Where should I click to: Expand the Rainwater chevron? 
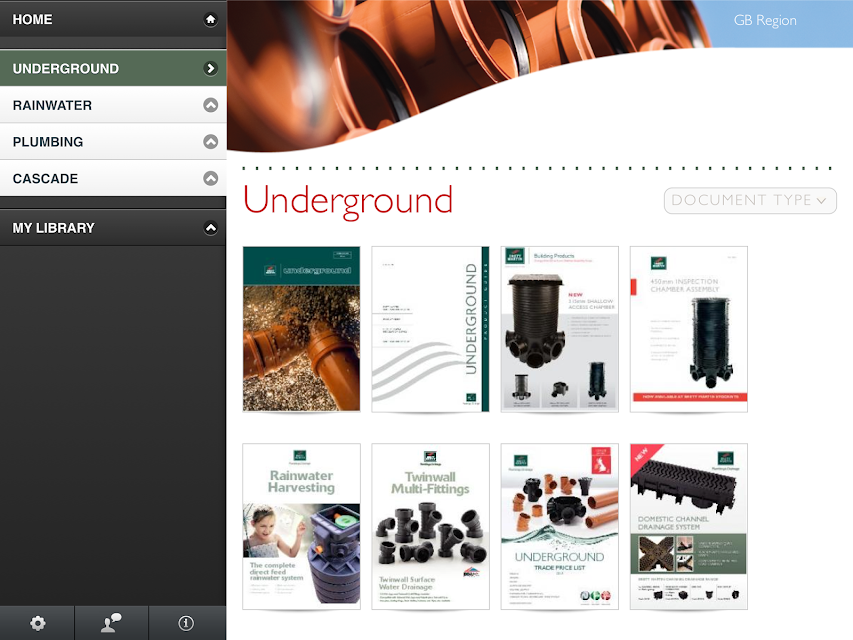211,105
